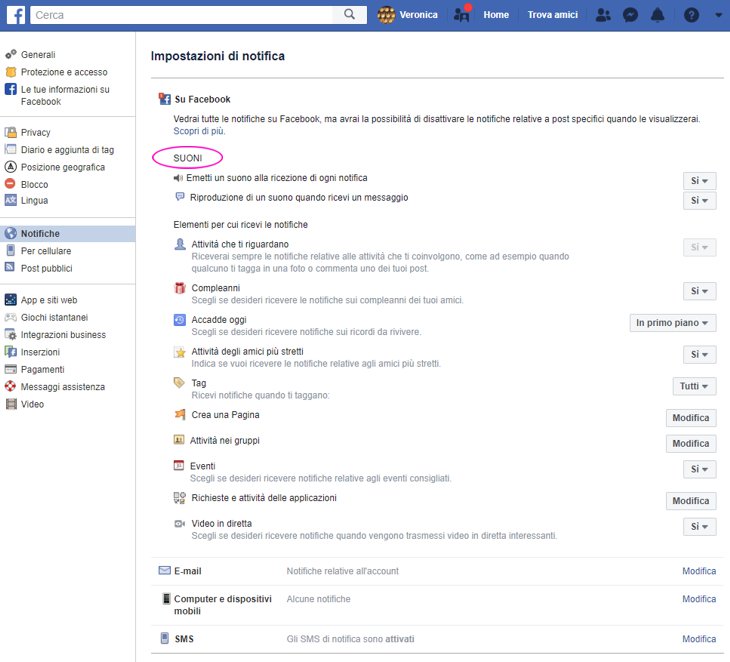The image size is (730, 662).
Task: Open Trova amici in top bar
Action: click(553, 15)
